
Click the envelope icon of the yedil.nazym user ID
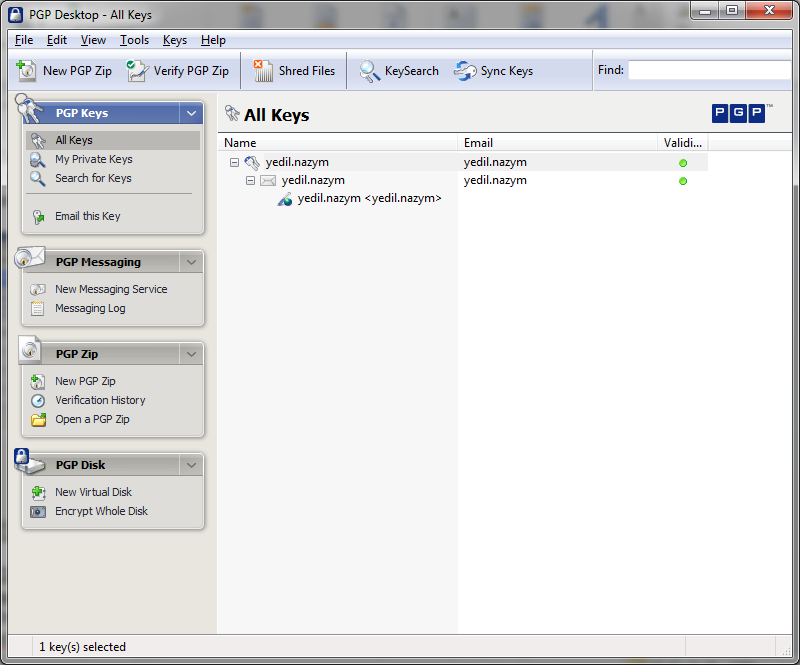coord(268,181)
